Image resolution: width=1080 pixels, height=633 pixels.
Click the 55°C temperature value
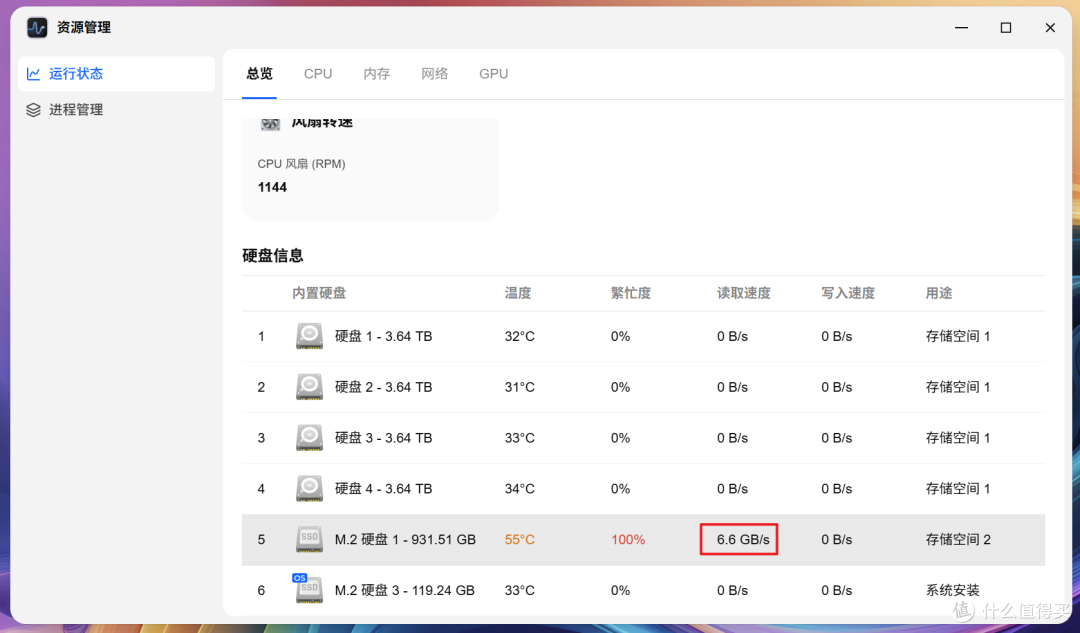click(520, 539)
